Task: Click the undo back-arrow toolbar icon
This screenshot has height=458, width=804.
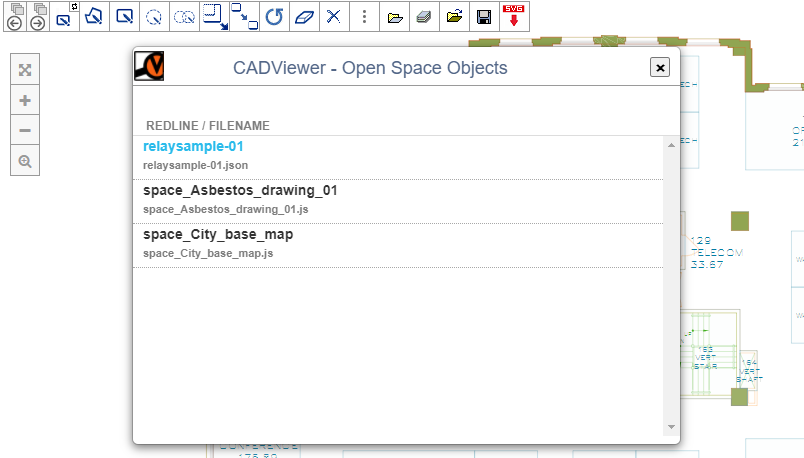Action: click(14, 23)
